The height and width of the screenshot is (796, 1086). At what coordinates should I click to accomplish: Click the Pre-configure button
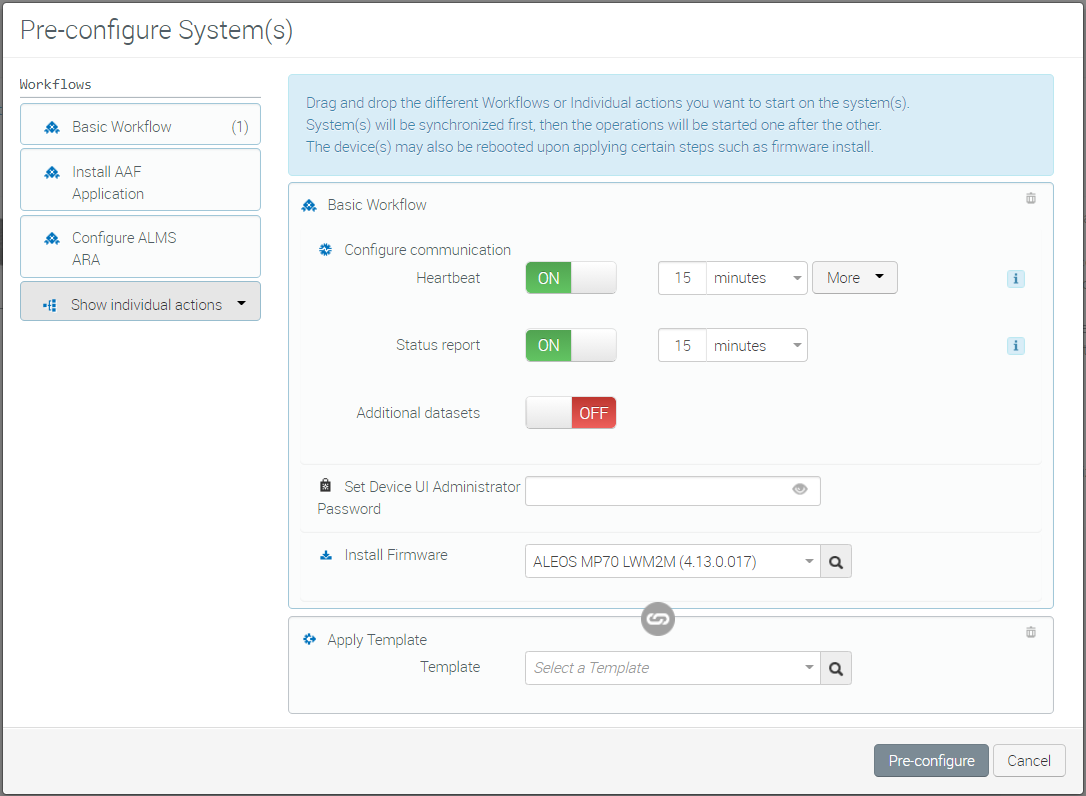click(931, 760)
